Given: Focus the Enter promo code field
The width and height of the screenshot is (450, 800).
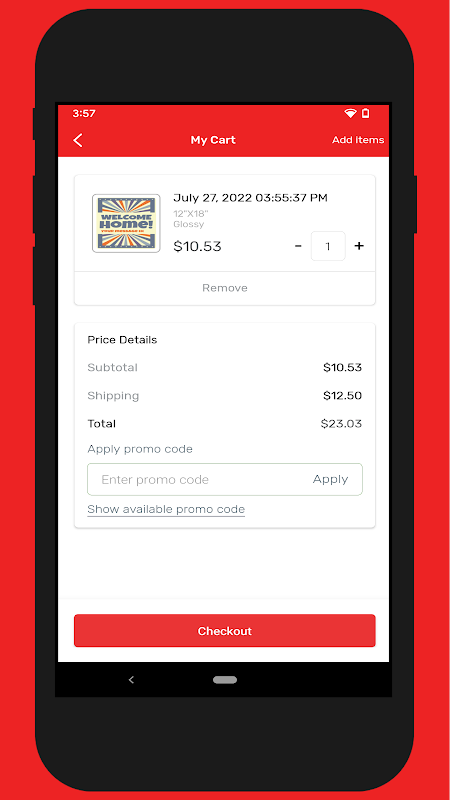Looking at the screenshot, I should coord(196,480).
